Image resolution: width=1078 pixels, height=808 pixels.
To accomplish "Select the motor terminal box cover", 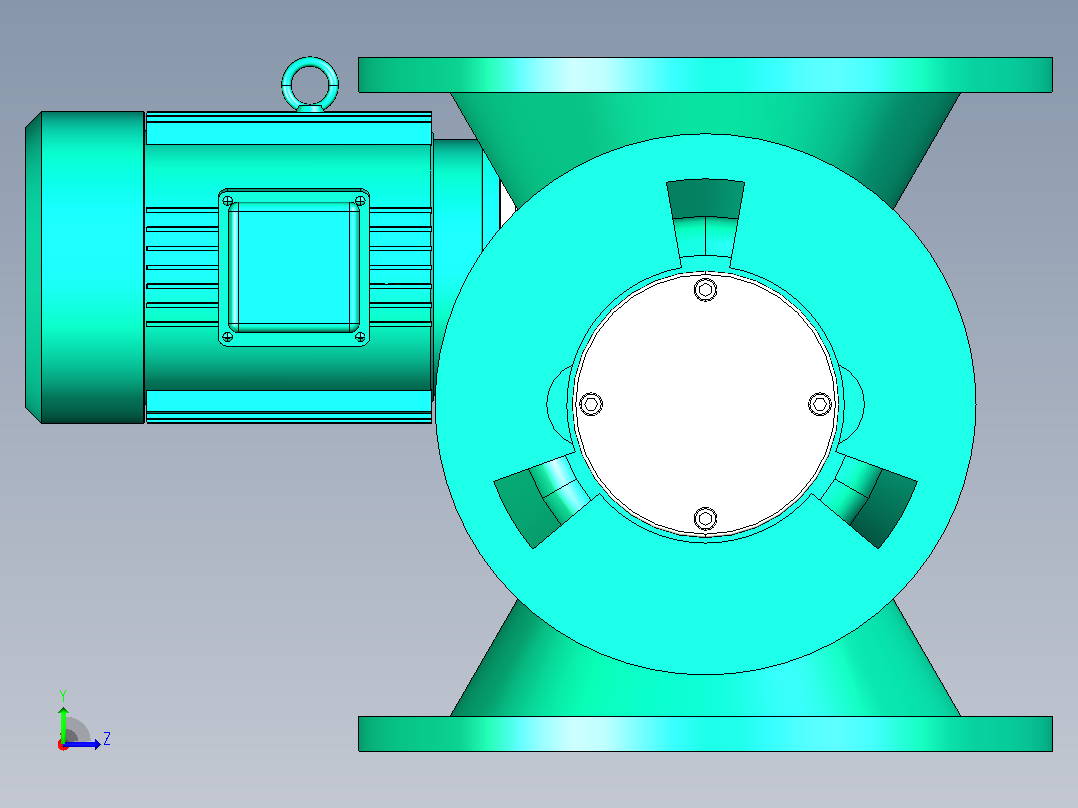I will point(294,267).
